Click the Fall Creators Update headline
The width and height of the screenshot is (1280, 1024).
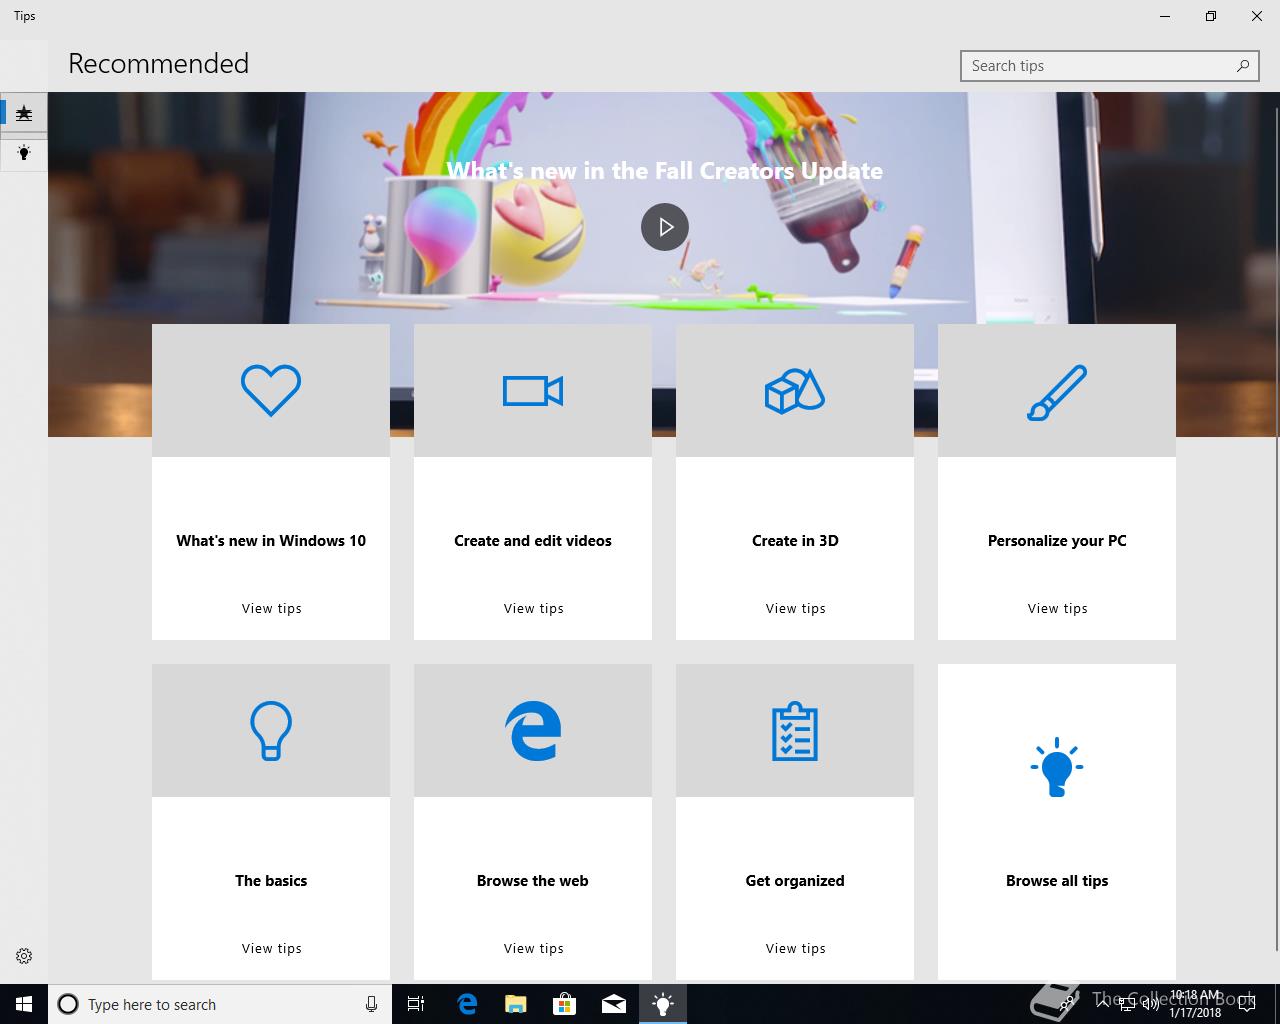coord(665,171)
